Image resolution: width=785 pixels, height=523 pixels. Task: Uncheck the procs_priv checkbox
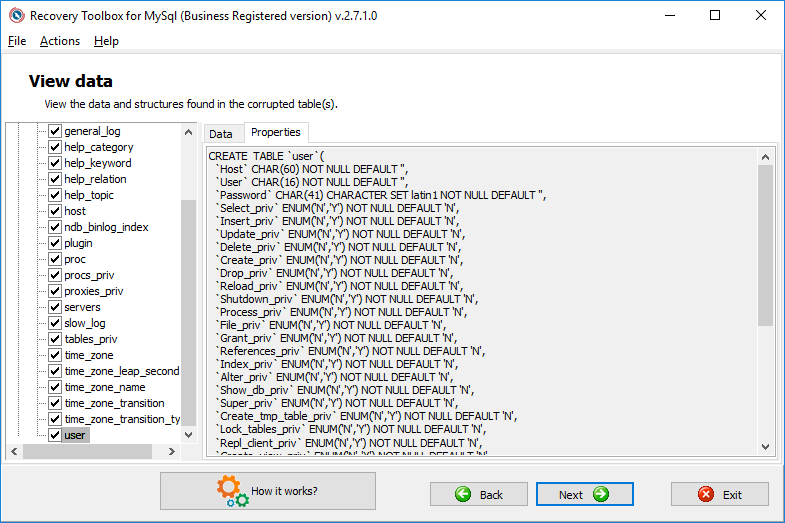(55, 275)
